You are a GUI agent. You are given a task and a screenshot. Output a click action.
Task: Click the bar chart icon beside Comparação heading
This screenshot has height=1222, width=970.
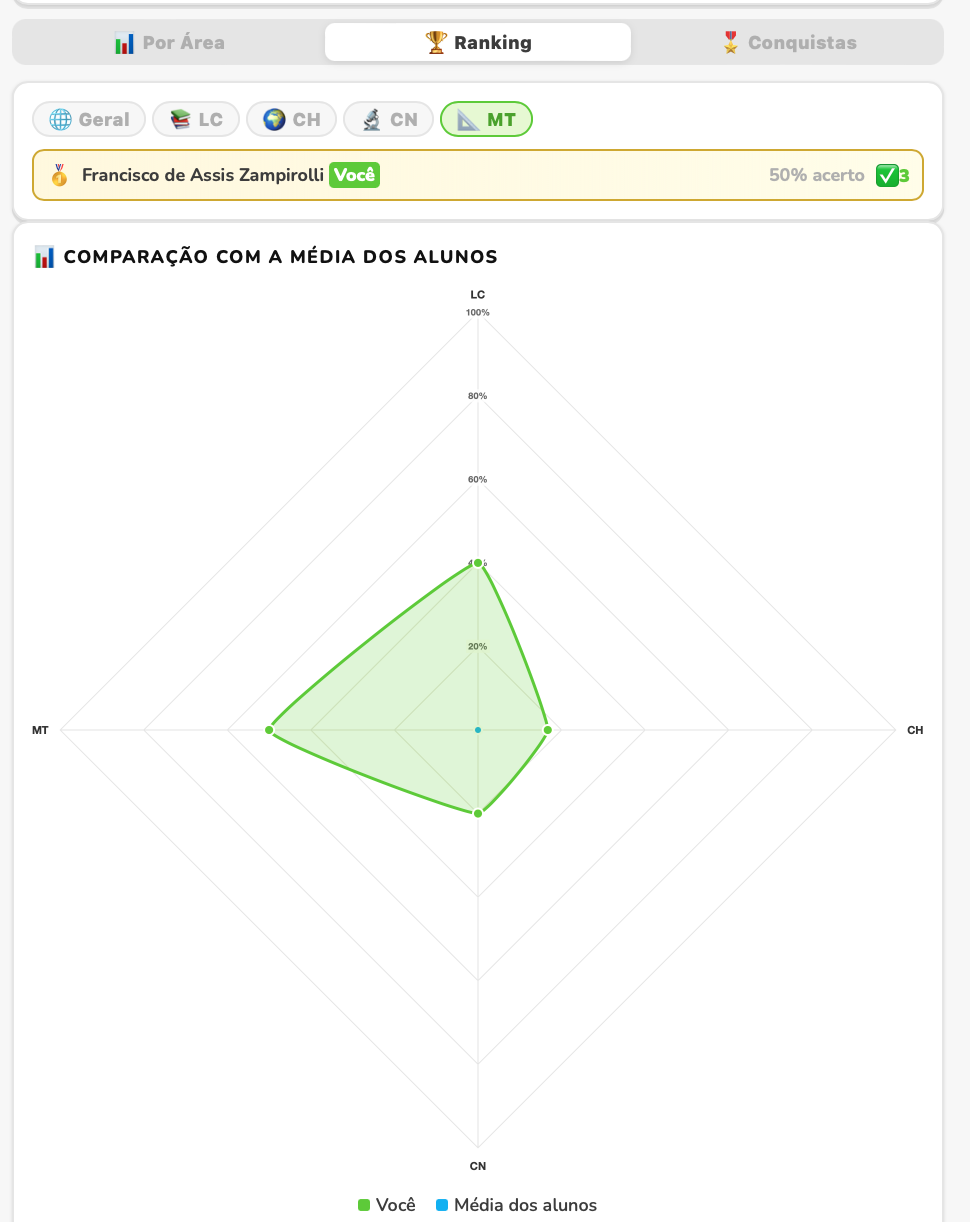pos(44,257)
